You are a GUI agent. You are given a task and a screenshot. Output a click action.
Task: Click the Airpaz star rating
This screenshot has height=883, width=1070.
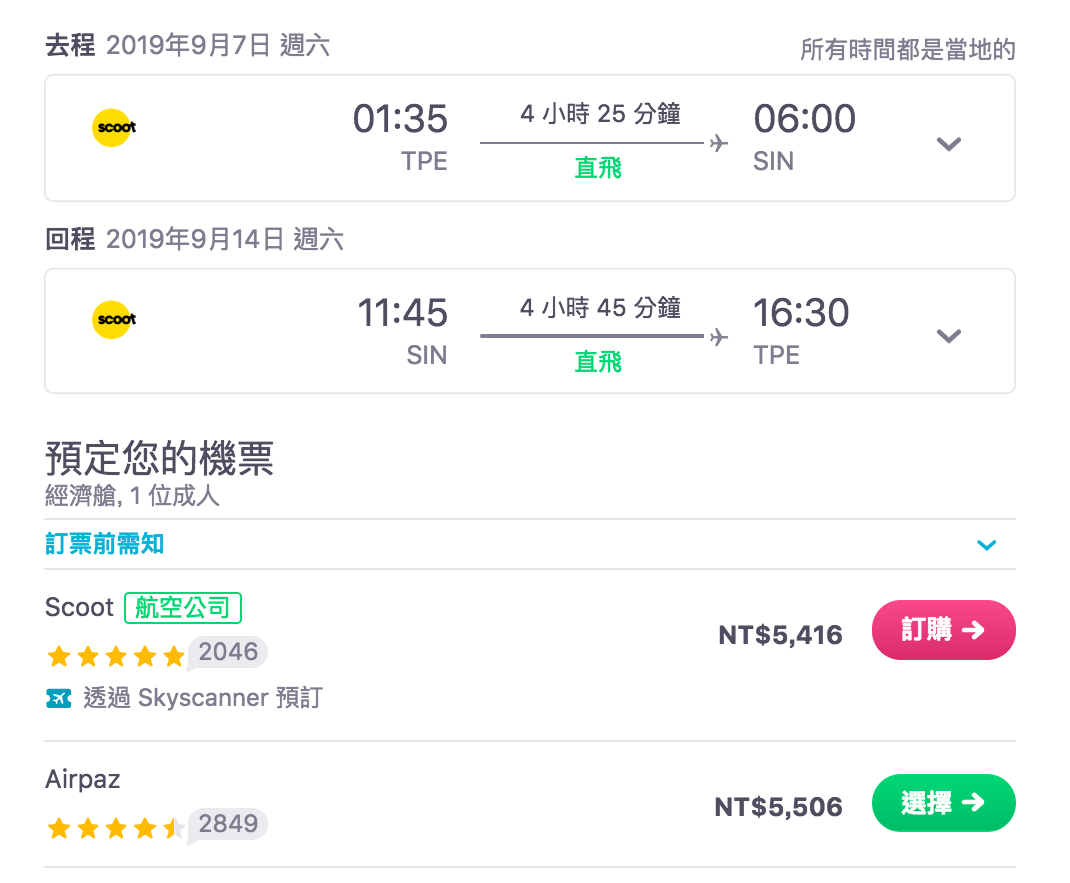pos(116,828)
